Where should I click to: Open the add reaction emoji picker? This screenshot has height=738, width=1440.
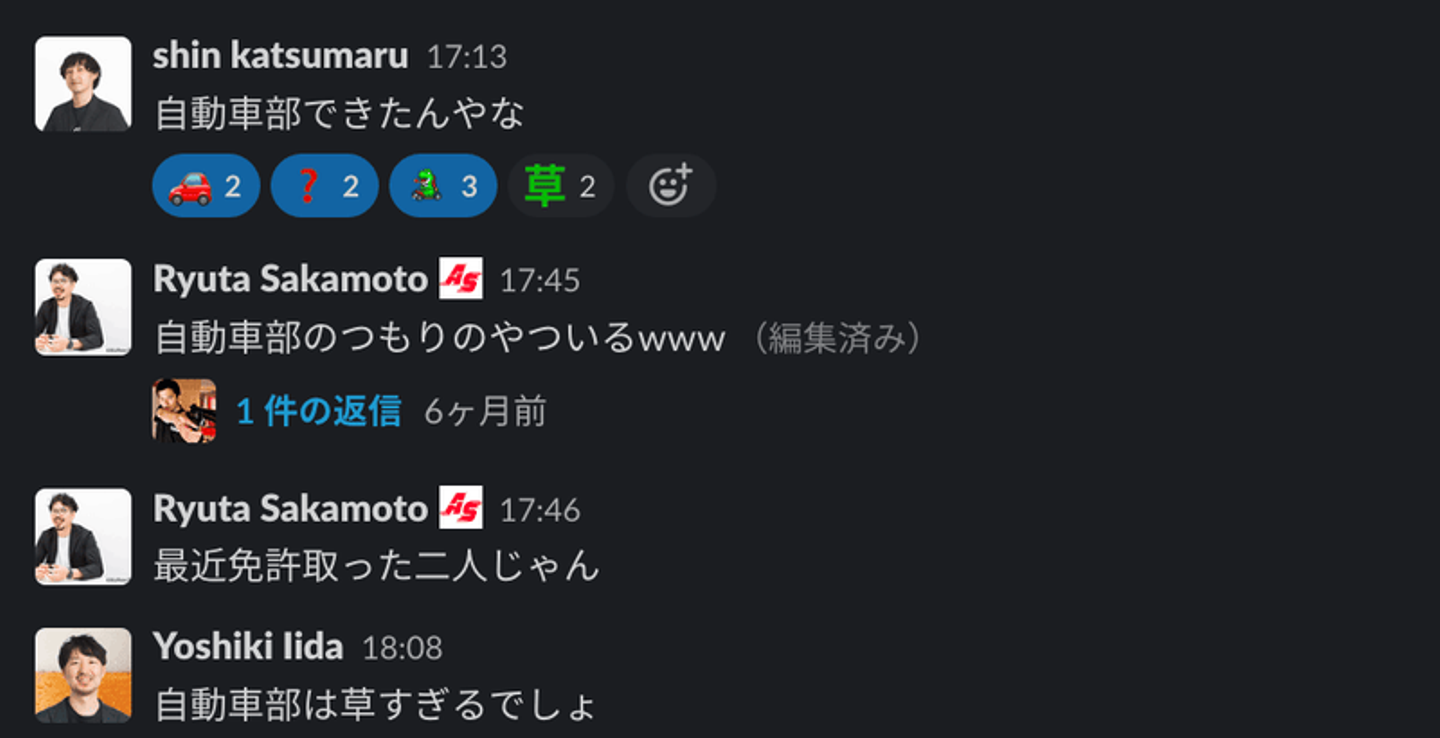click(x=671, y=186)
